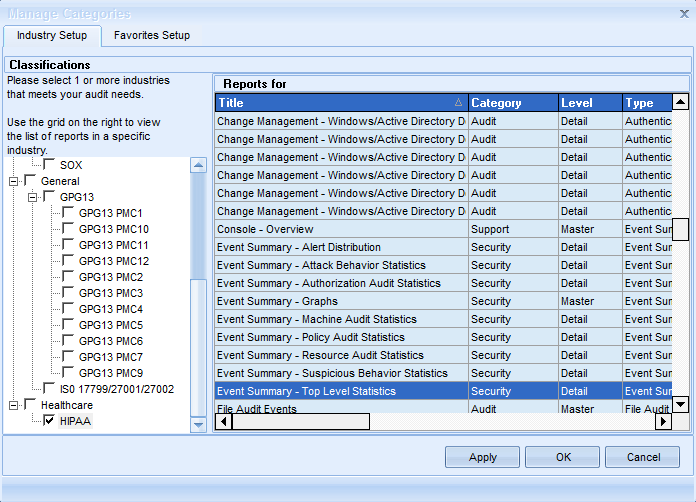This screenshot has width=696, height=502.
Task: Select Event Summary - Top Level Statistics
Action: (x=443, y=391)
